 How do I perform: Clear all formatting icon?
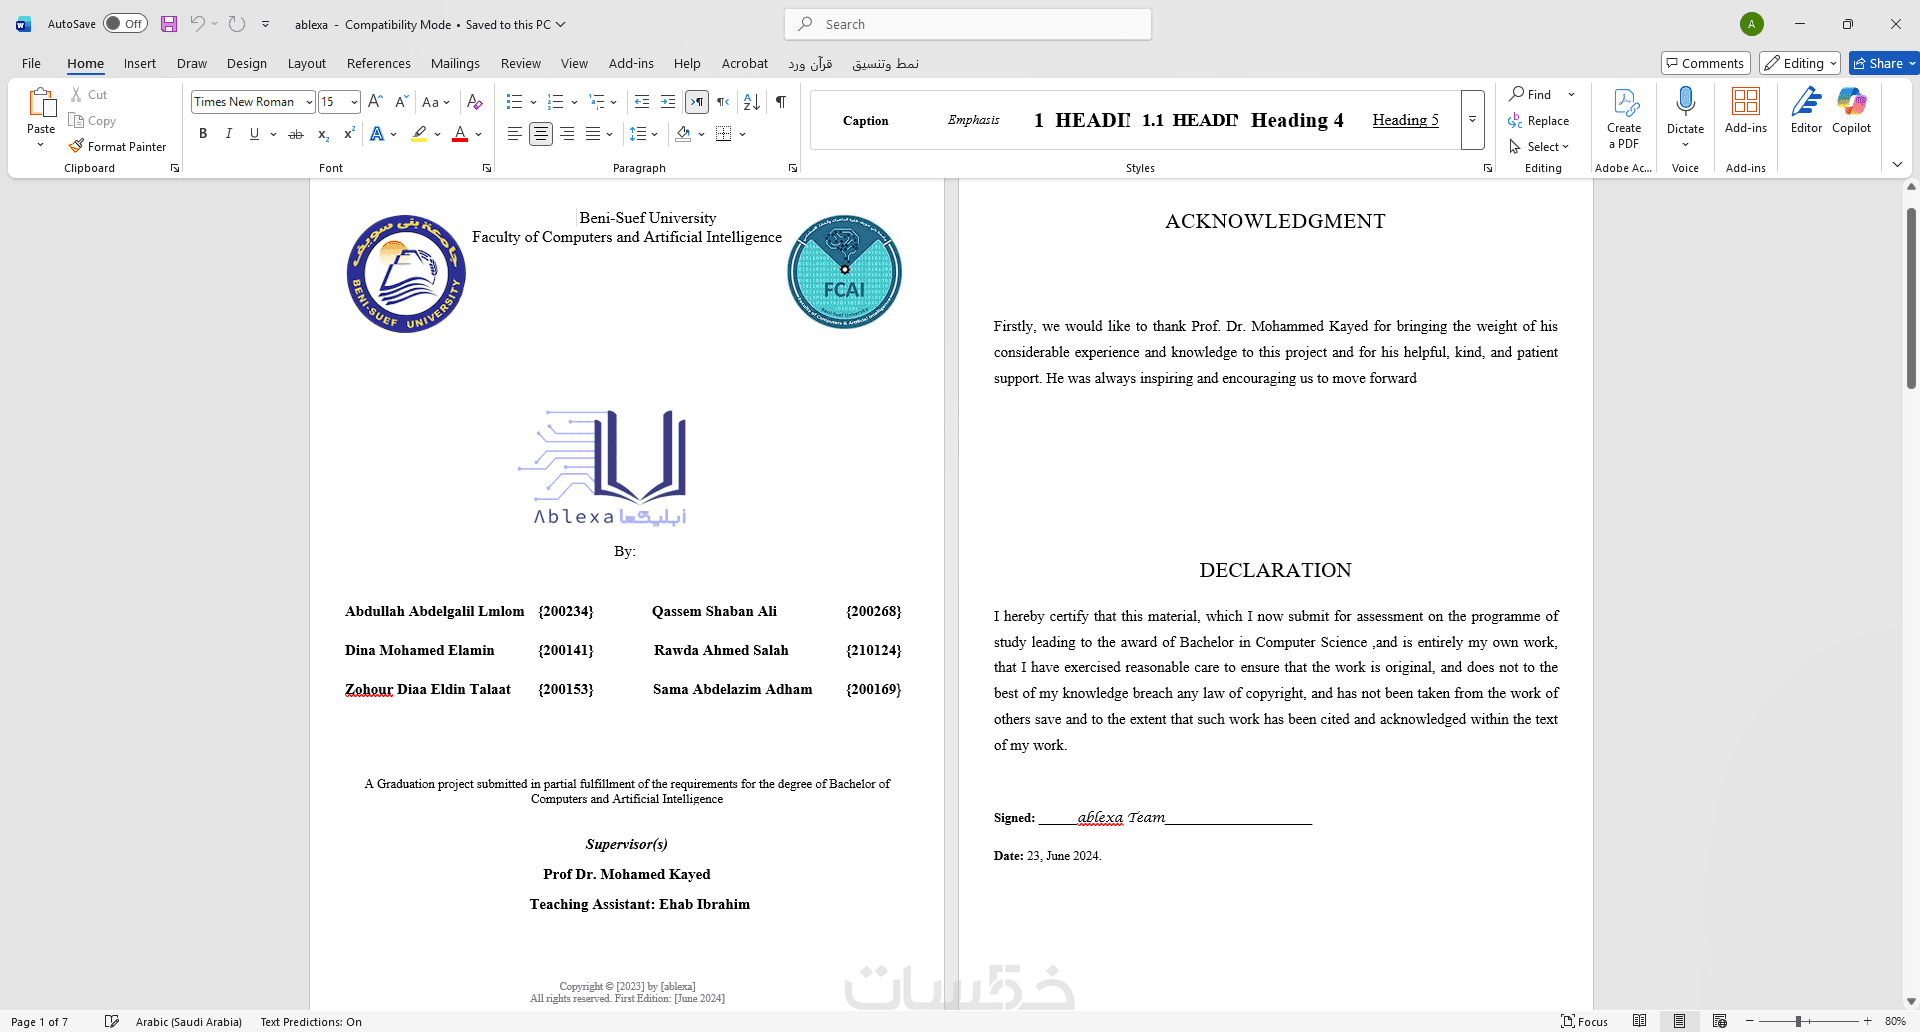(475, 102)
